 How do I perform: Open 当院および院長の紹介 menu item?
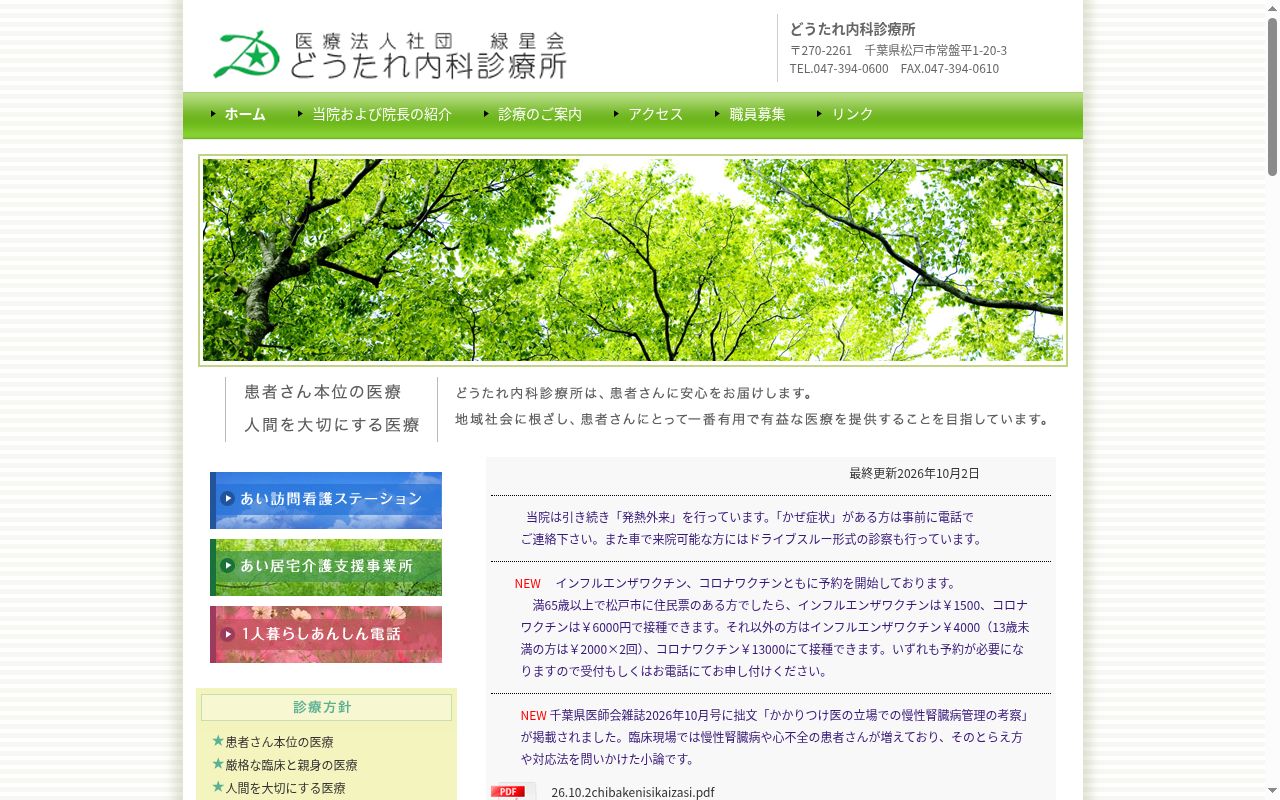pyautogui.click(x=382, y=114)
